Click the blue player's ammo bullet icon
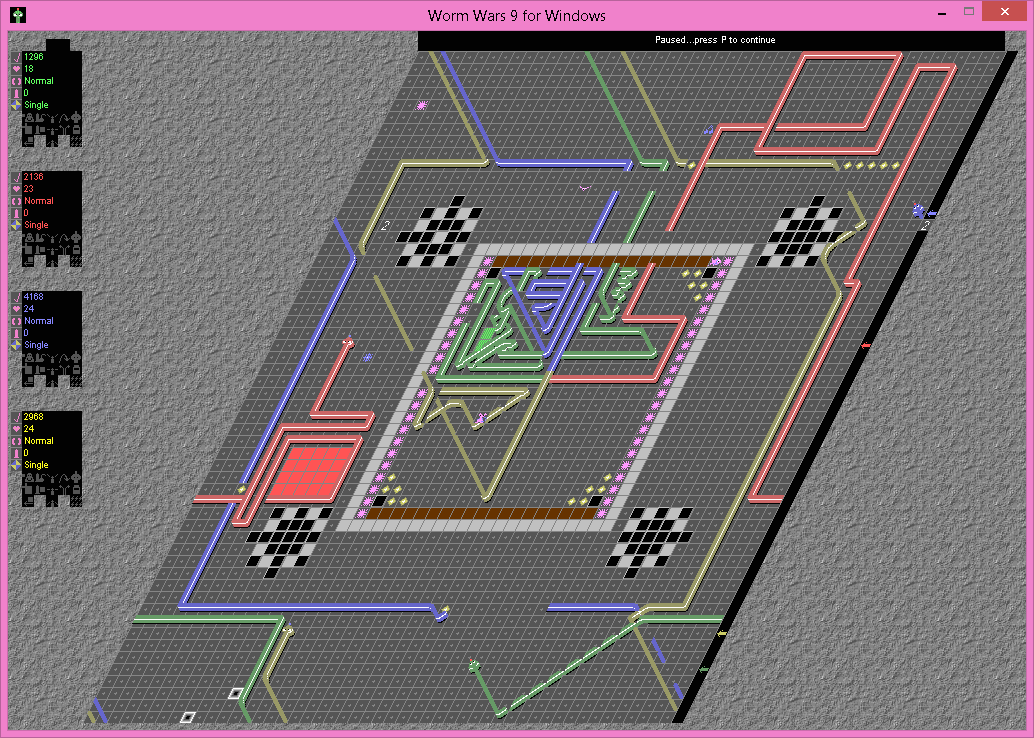 [16, 333]
